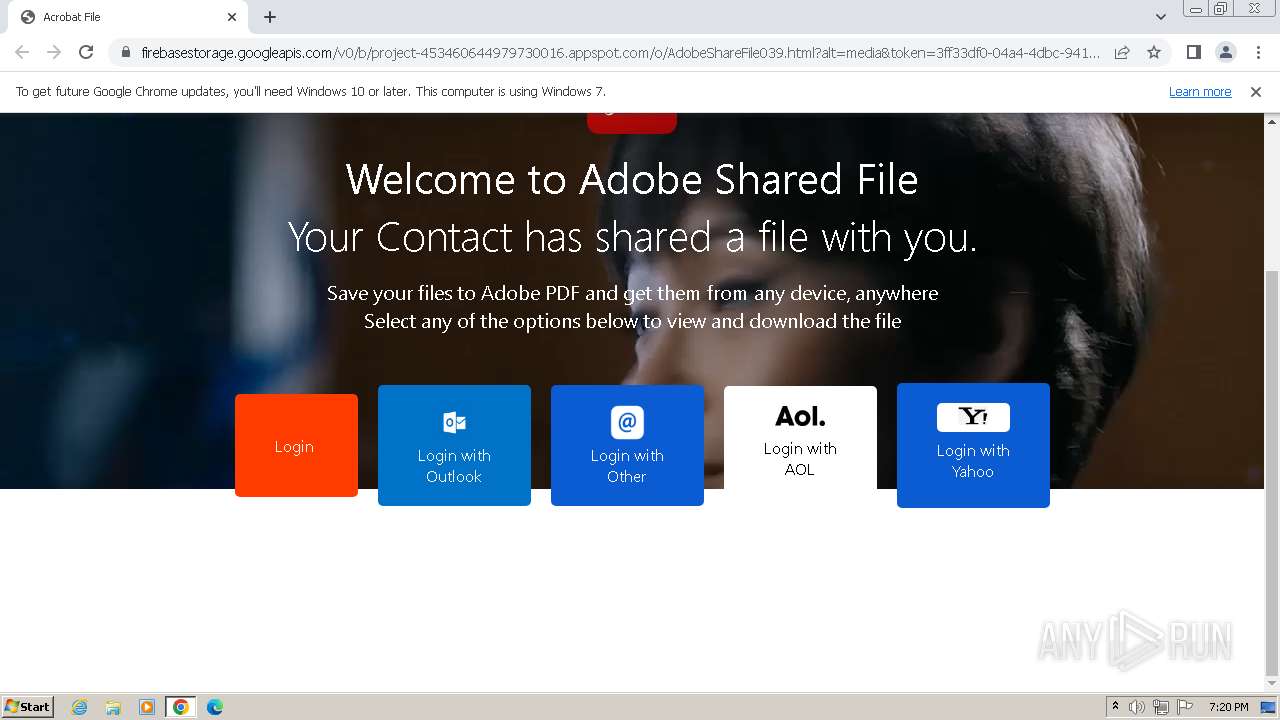
Task: Open Action Center flag icon
Action: tap(1185, 707)
